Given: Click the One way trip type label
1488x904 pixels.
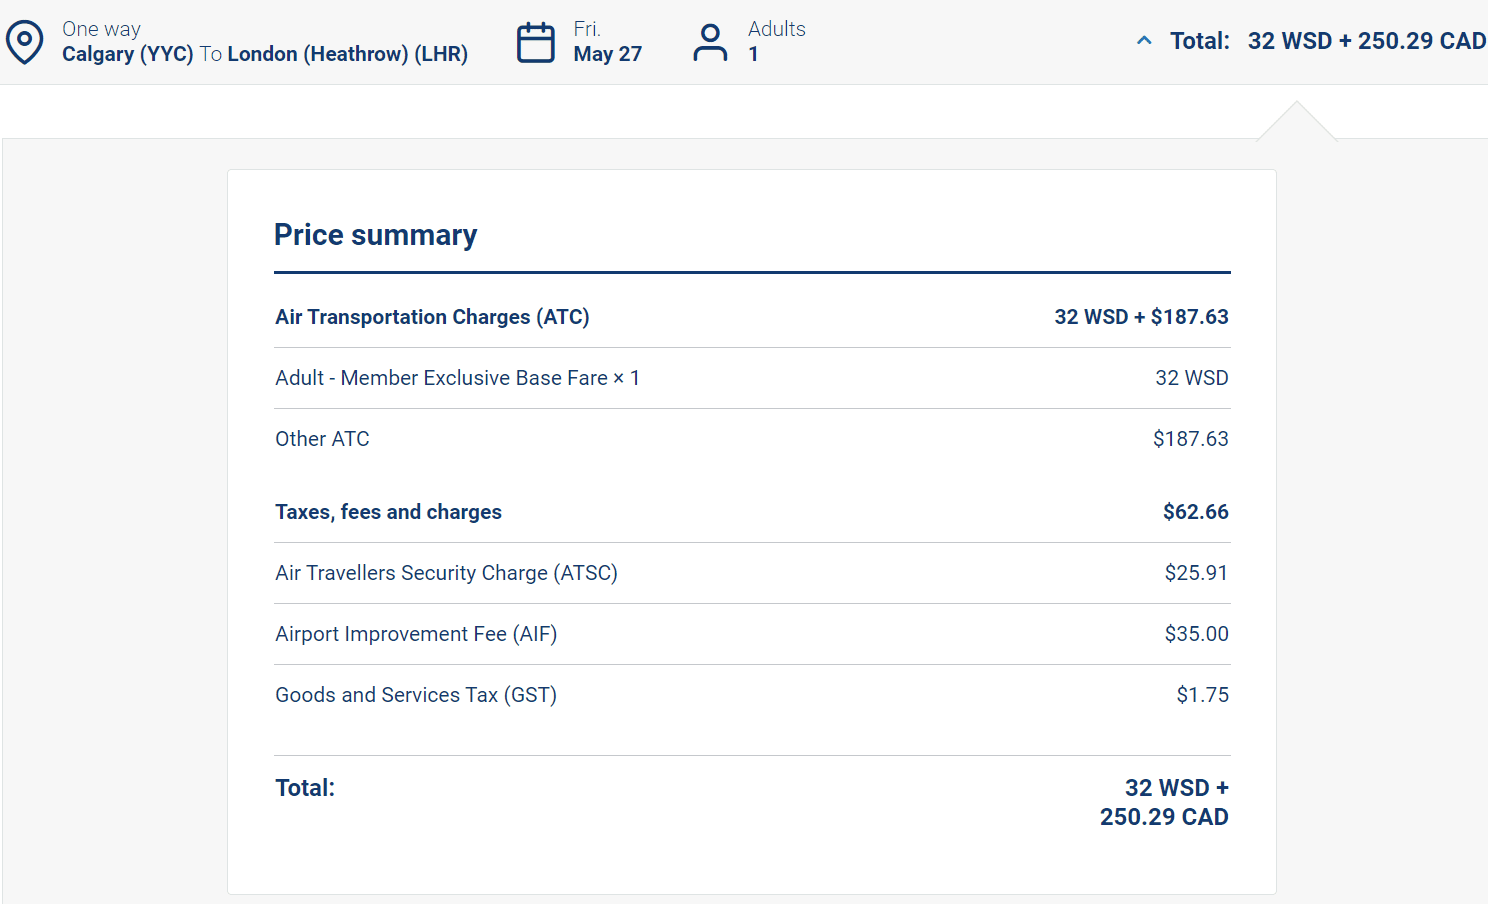Looking at the screenshot, I should point(101,29).
